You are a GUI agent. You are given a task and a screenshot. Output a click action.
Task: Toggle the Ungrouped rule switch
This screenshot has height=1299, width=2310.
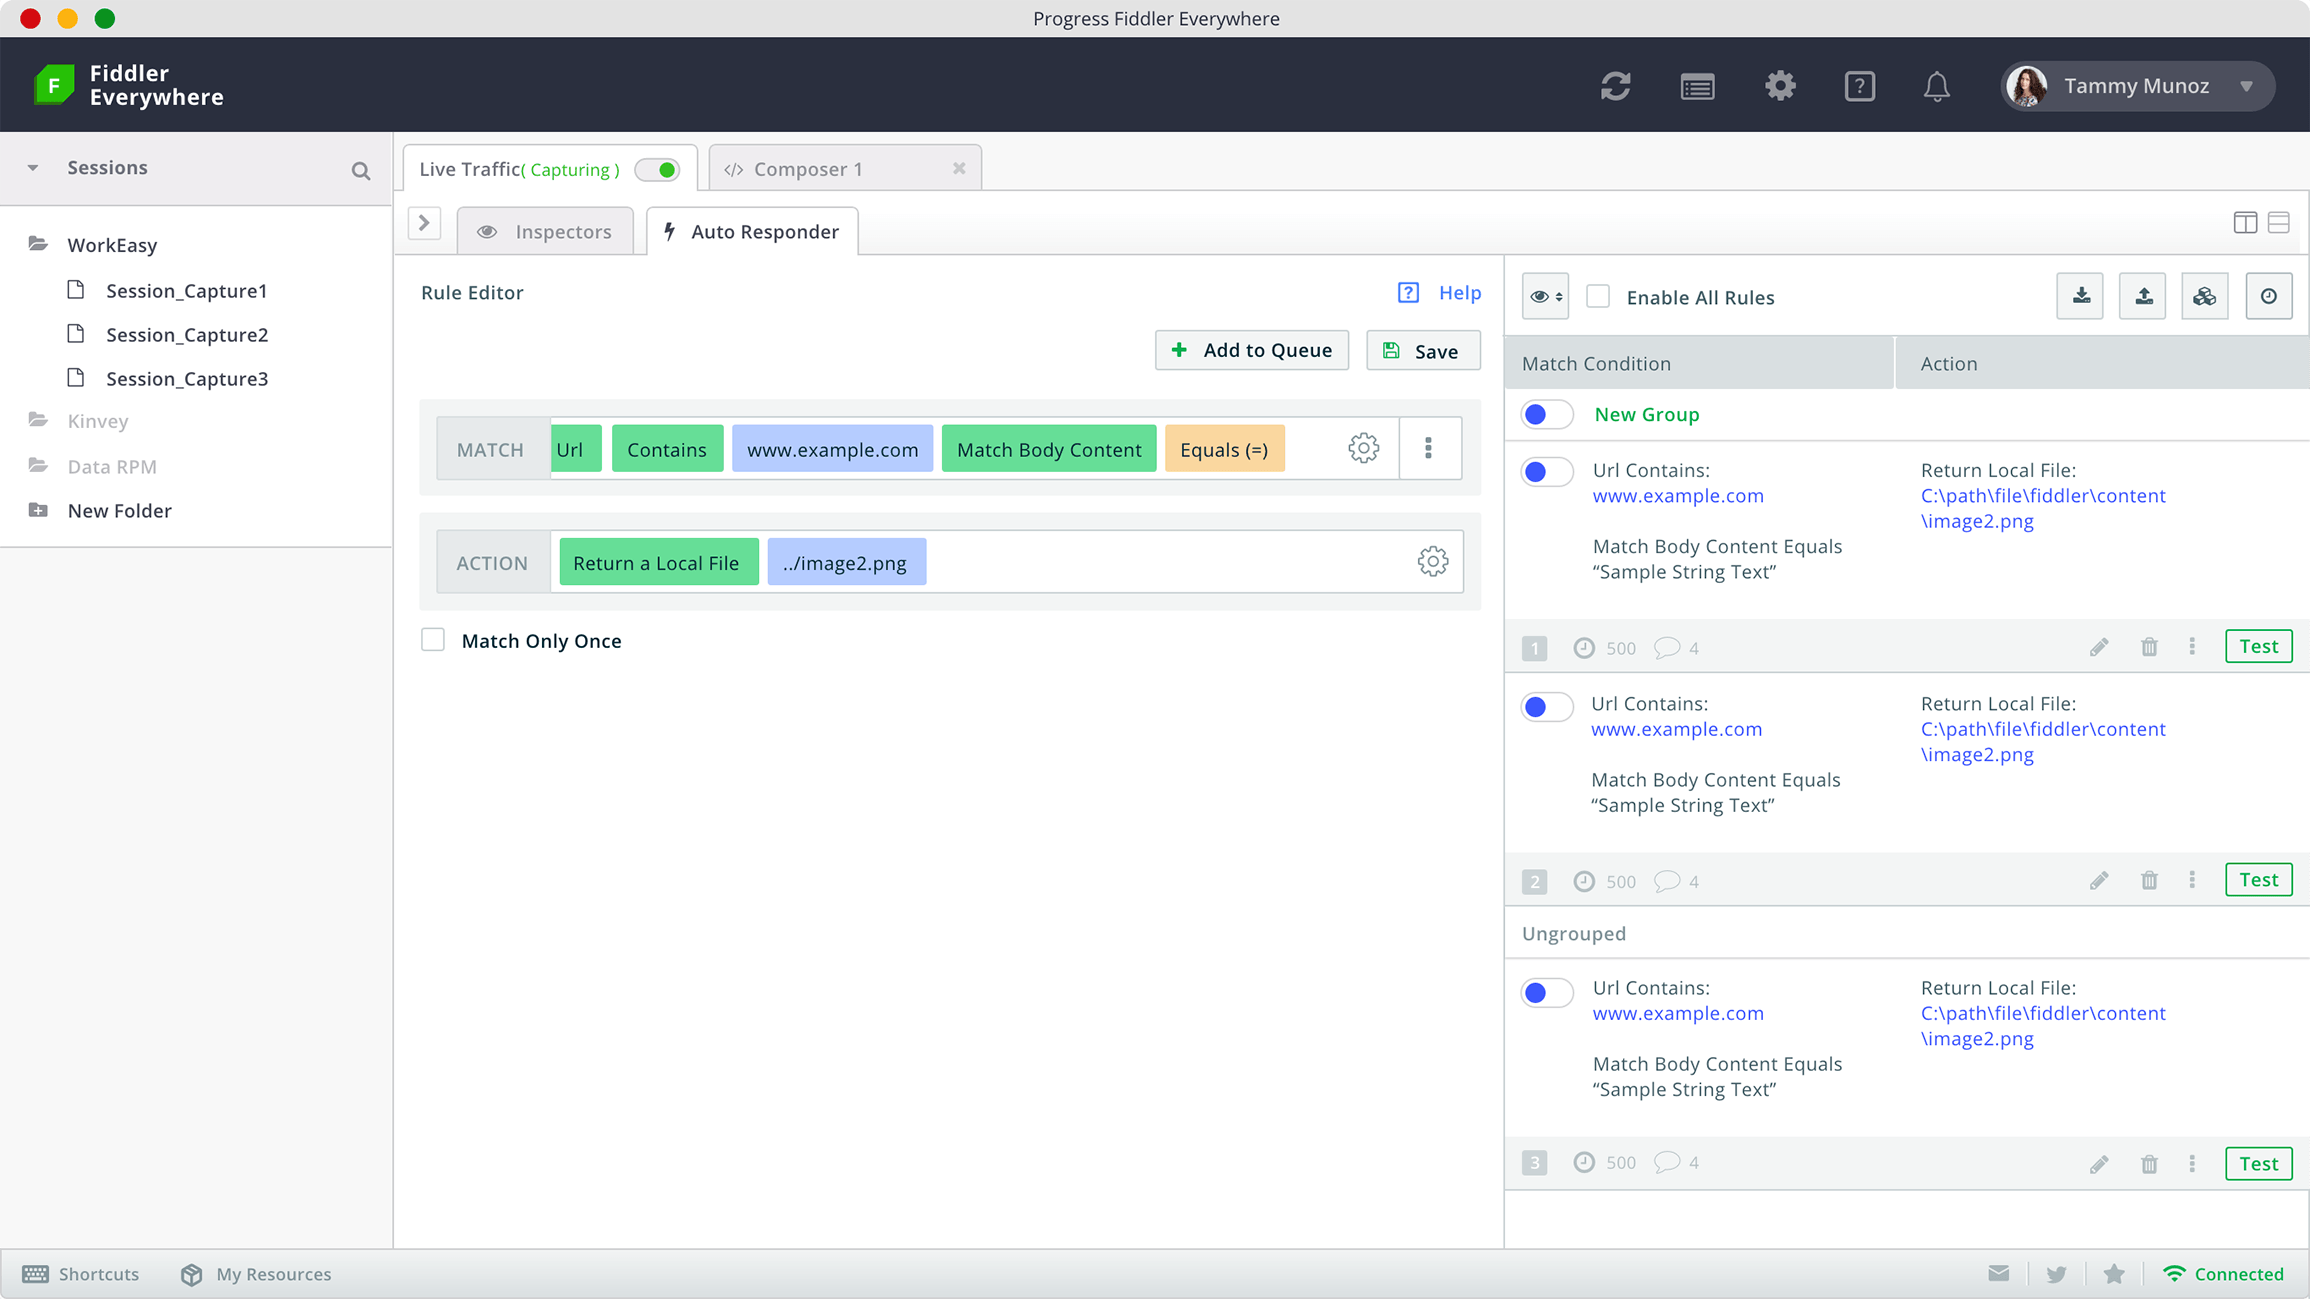tap(1547, 992)
